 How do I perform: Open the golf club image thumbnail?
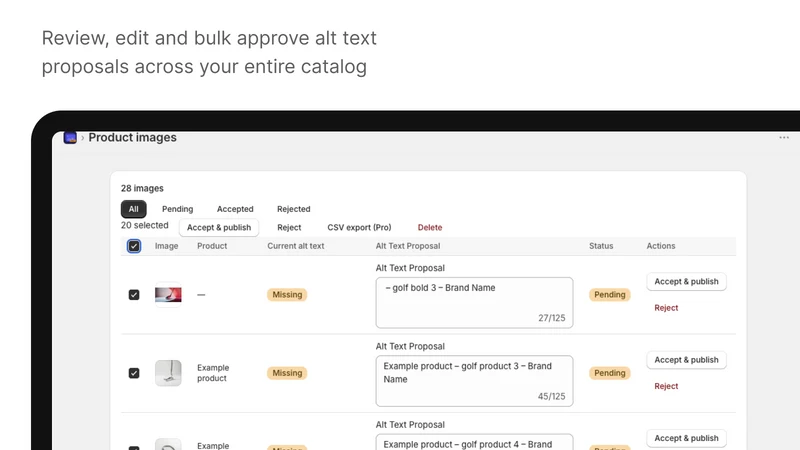point(168,373)
